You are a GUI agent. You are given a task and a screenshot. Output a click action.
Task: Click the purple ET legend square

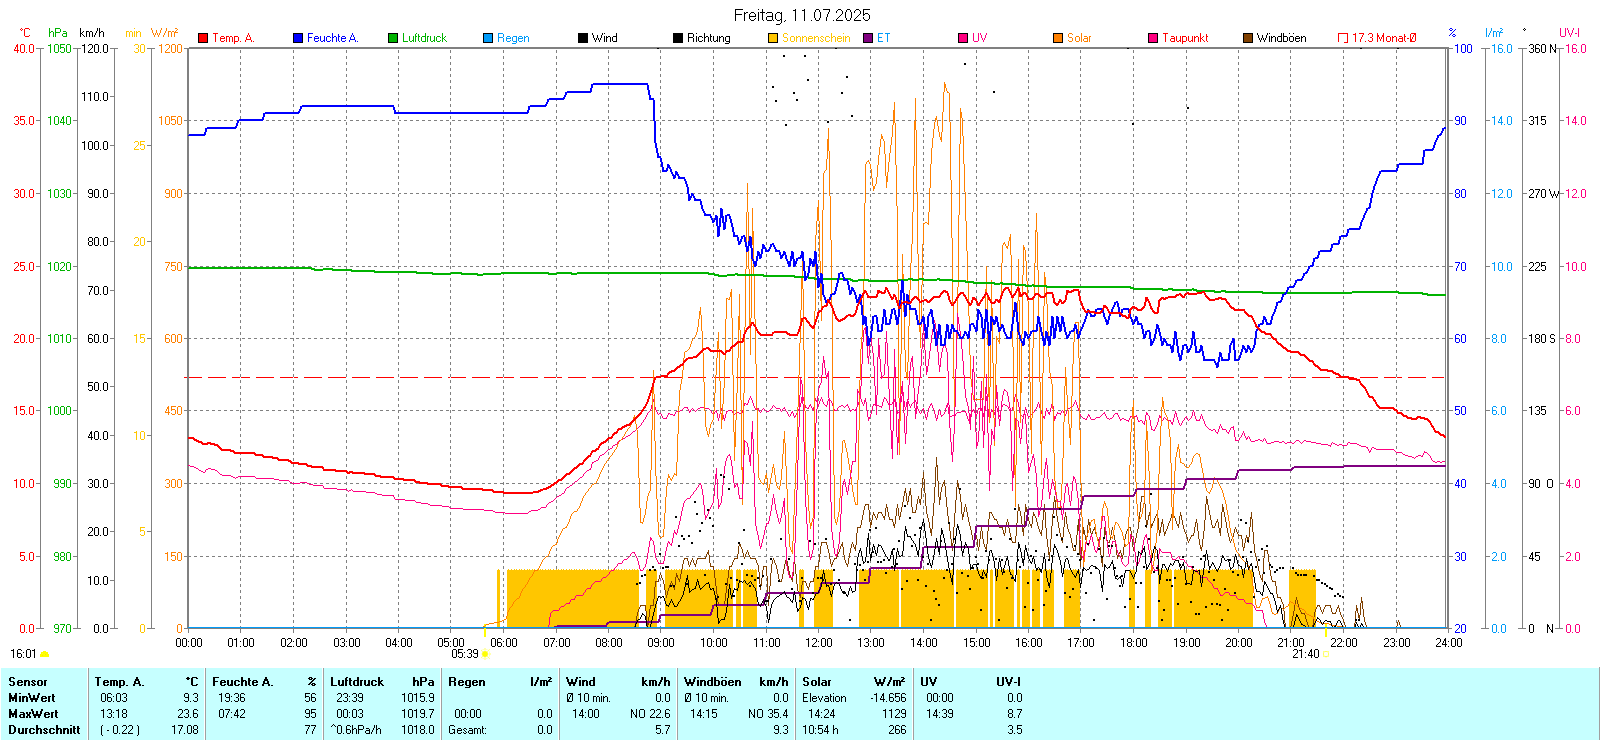click(868, 38)
